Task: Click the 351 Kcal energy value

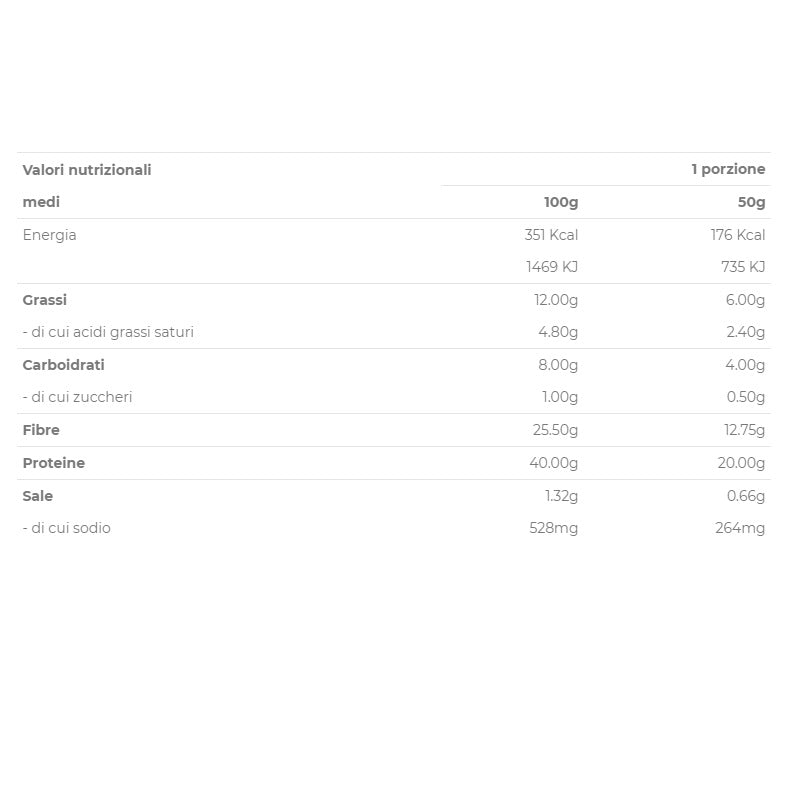Action: point(552,235)
